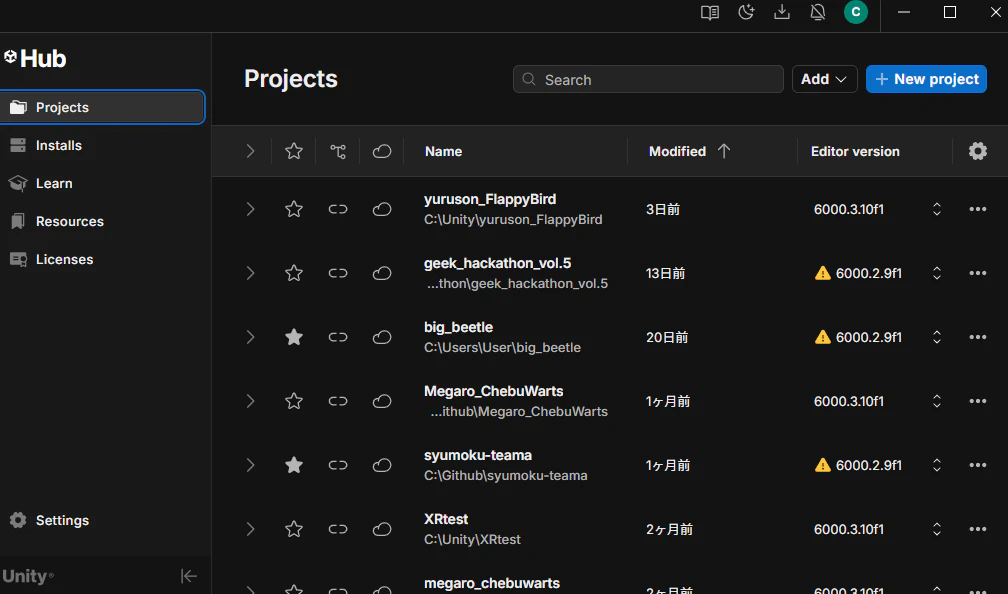Favorite the yuruson_FlappyBird project
1008x594 pixels.
click(x=294, y=209)
